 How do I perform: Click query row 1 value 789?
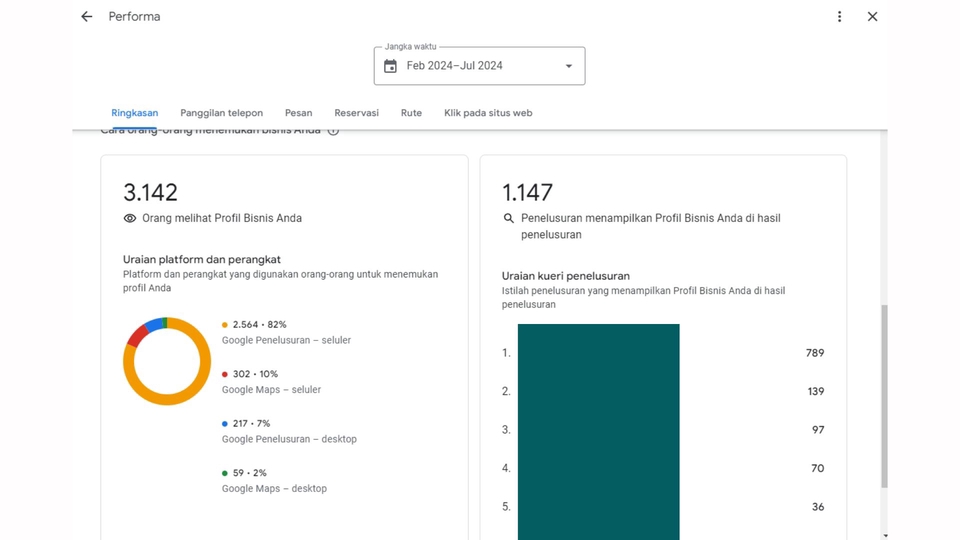[815, 353]
